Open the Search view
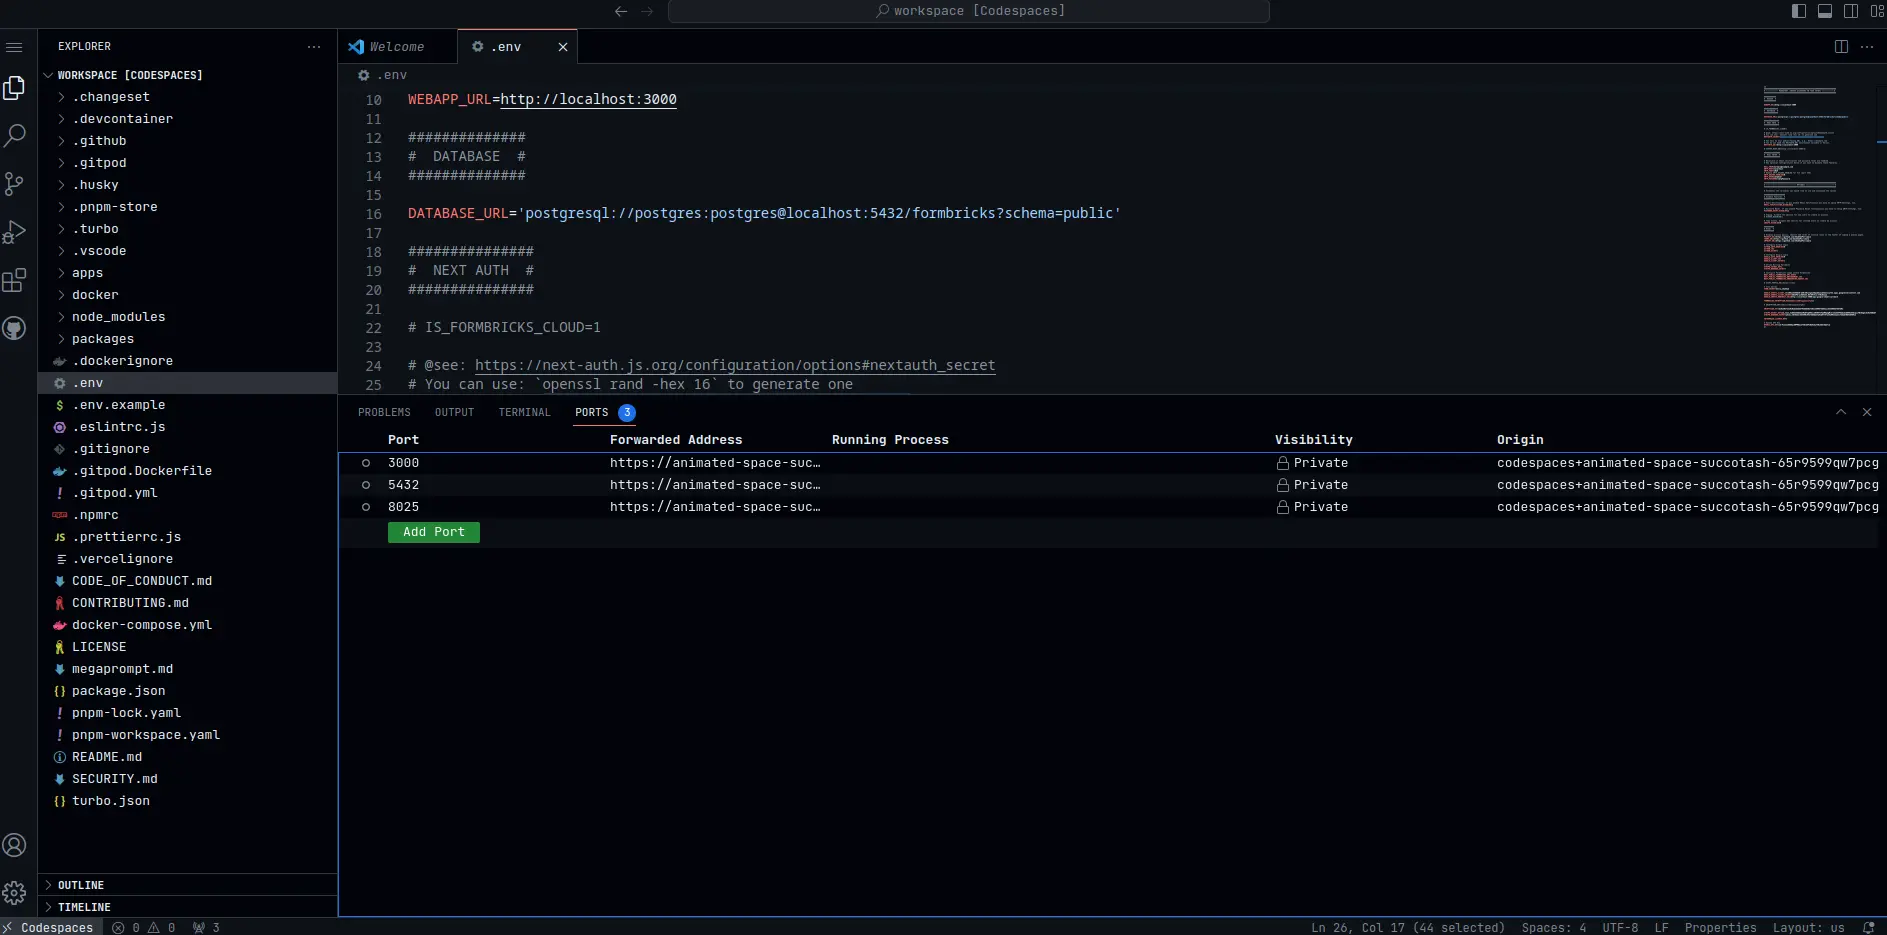 click(14, 136)
